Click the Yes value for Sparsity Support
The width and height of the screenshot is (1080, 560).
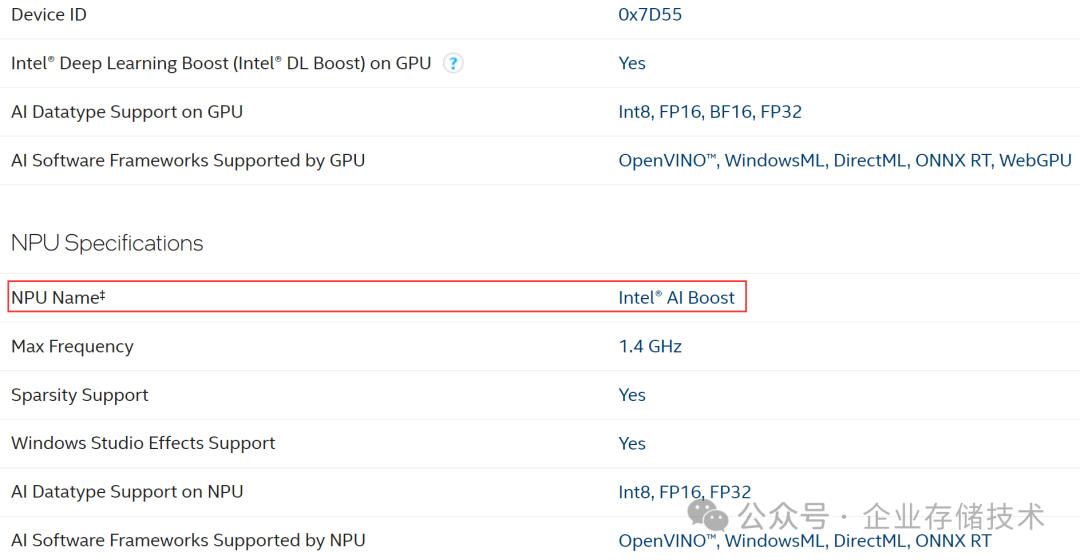point(632,395)
